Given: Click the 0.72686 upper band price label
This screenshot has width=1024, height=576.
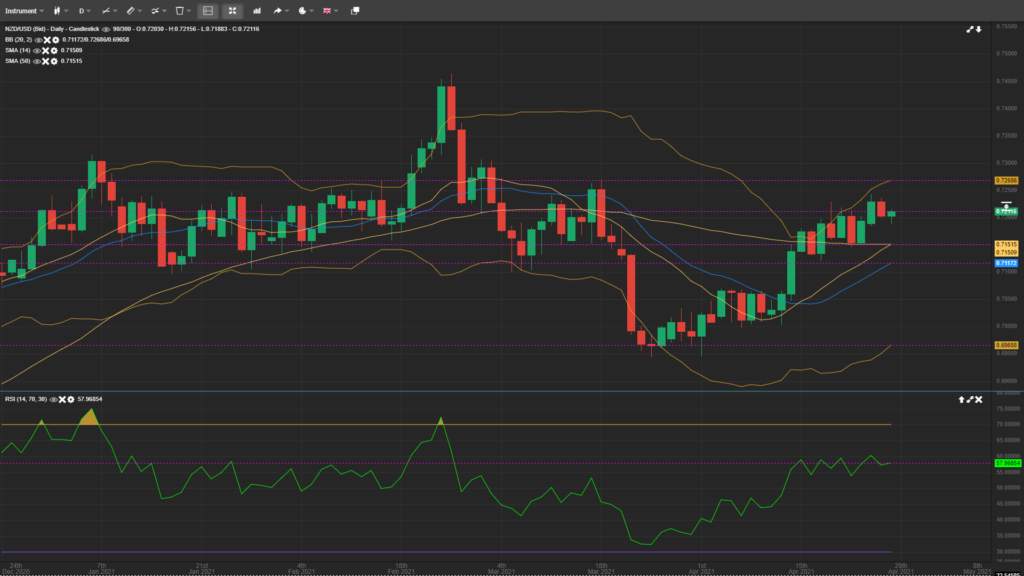Looking at the screenshot, I should coord(1006,180).
